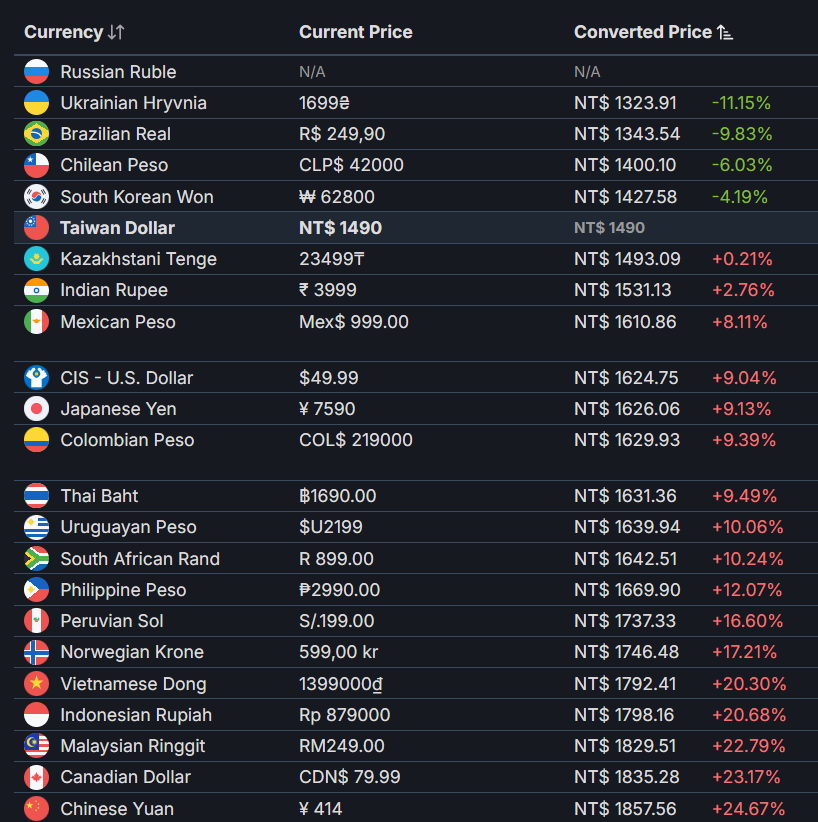Click the Malaysian Ringgit flag icon

click(x=37, y=745)
